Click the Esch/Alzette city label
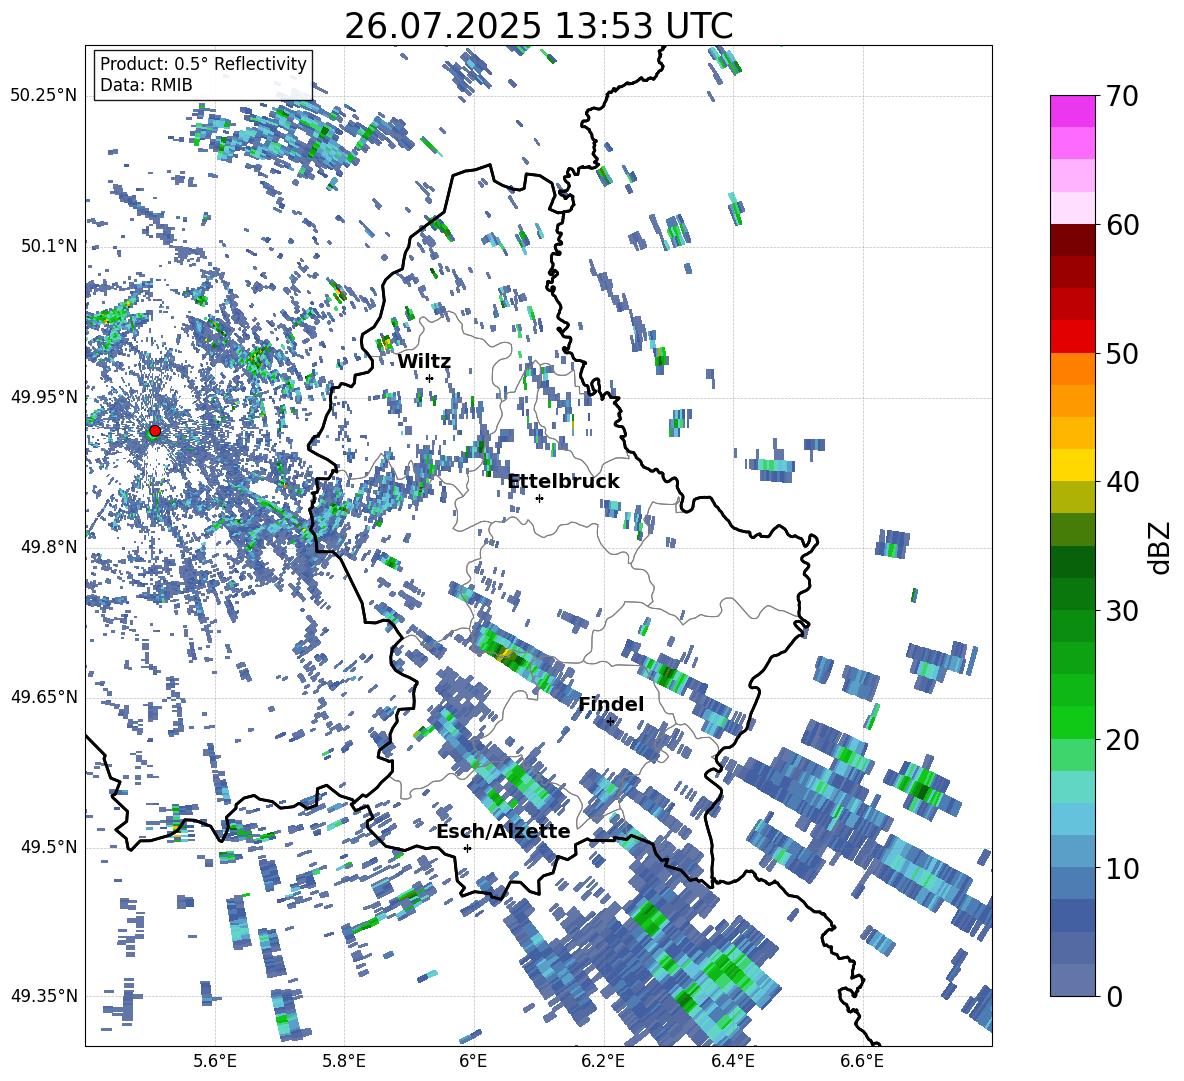 tap(503, 832)
